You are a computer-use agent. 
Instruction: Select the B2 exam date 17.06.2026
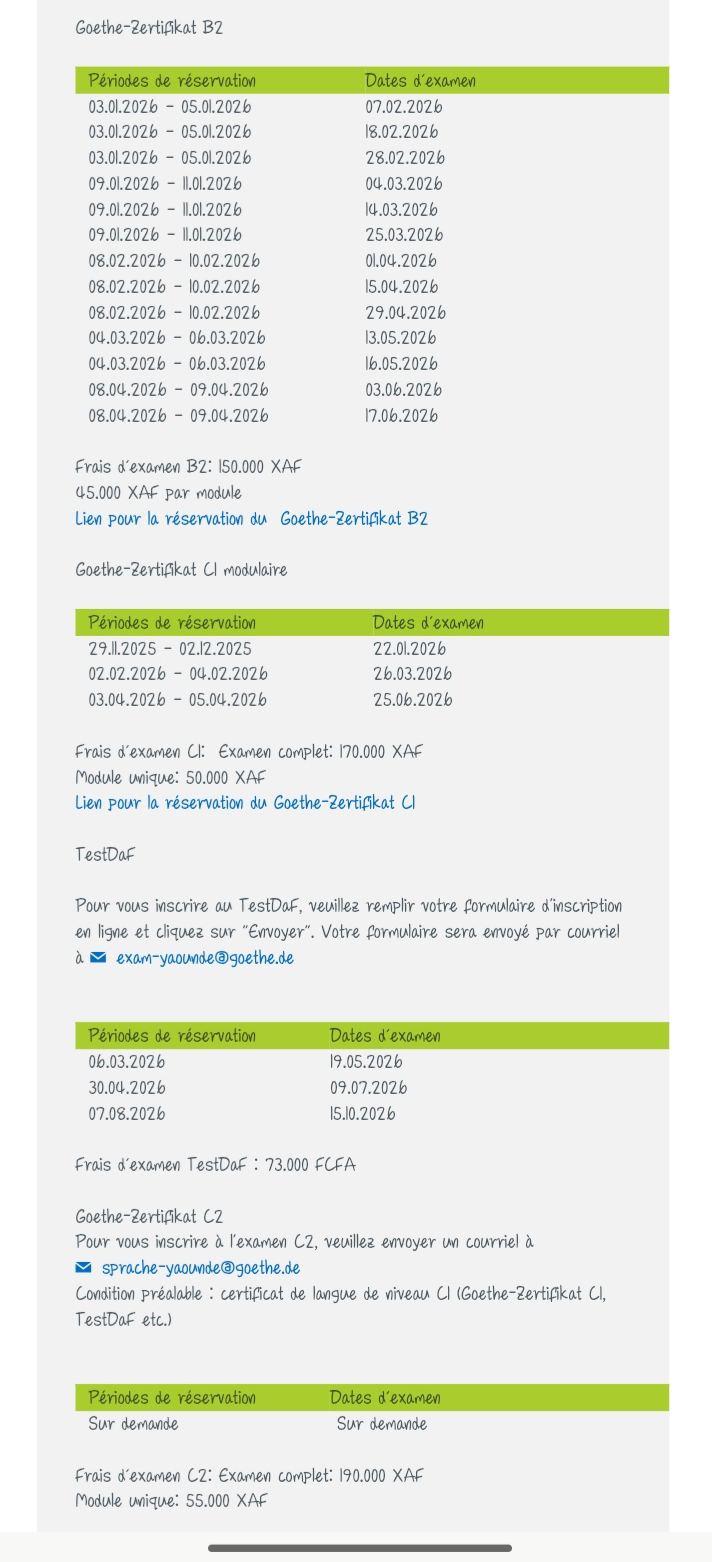(x=401, y=416)
